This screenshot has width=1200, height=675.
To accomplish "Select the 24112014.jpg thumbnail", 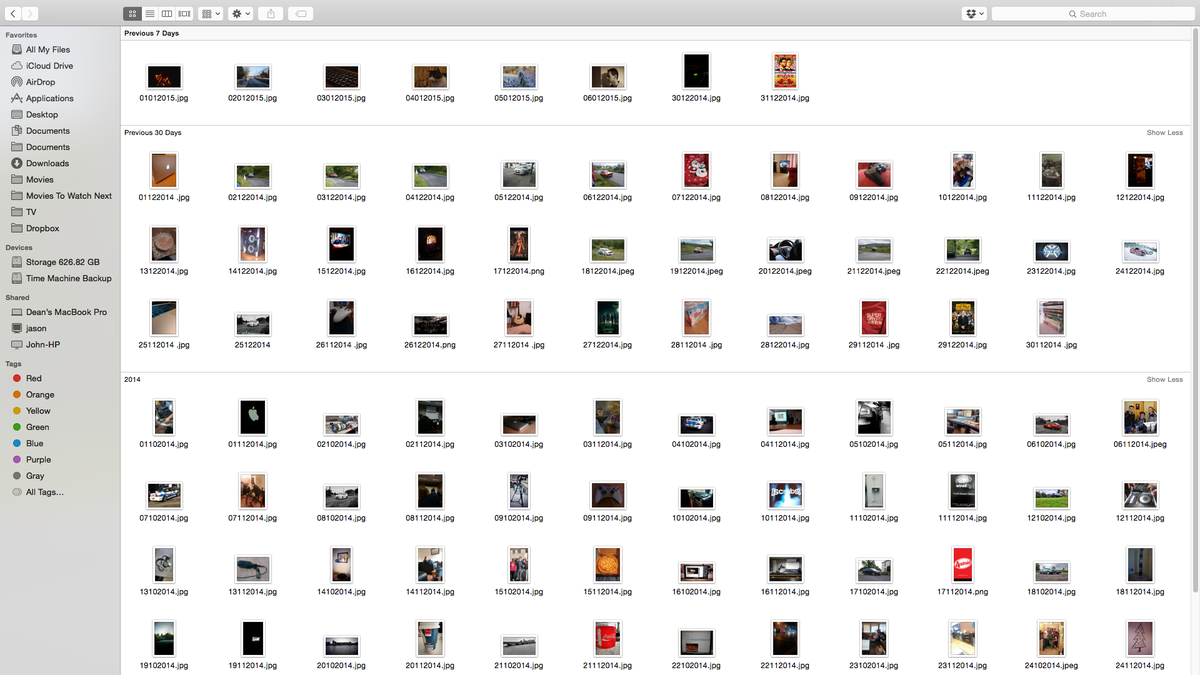I will coord(1140,638).
